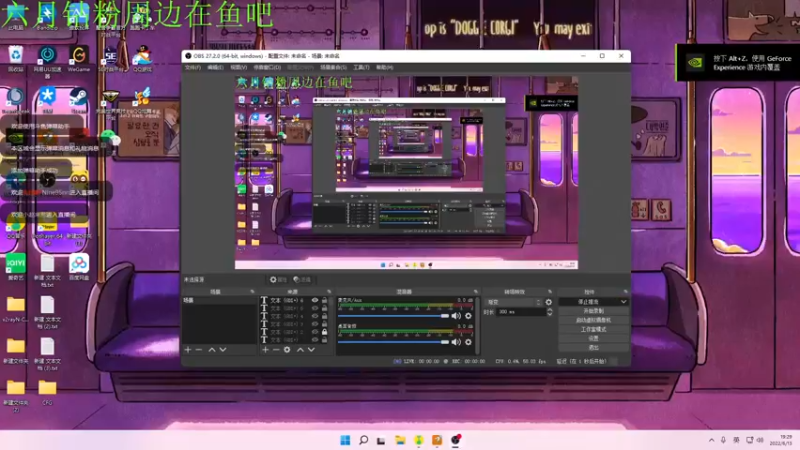Open taskbar search icon

363,440
